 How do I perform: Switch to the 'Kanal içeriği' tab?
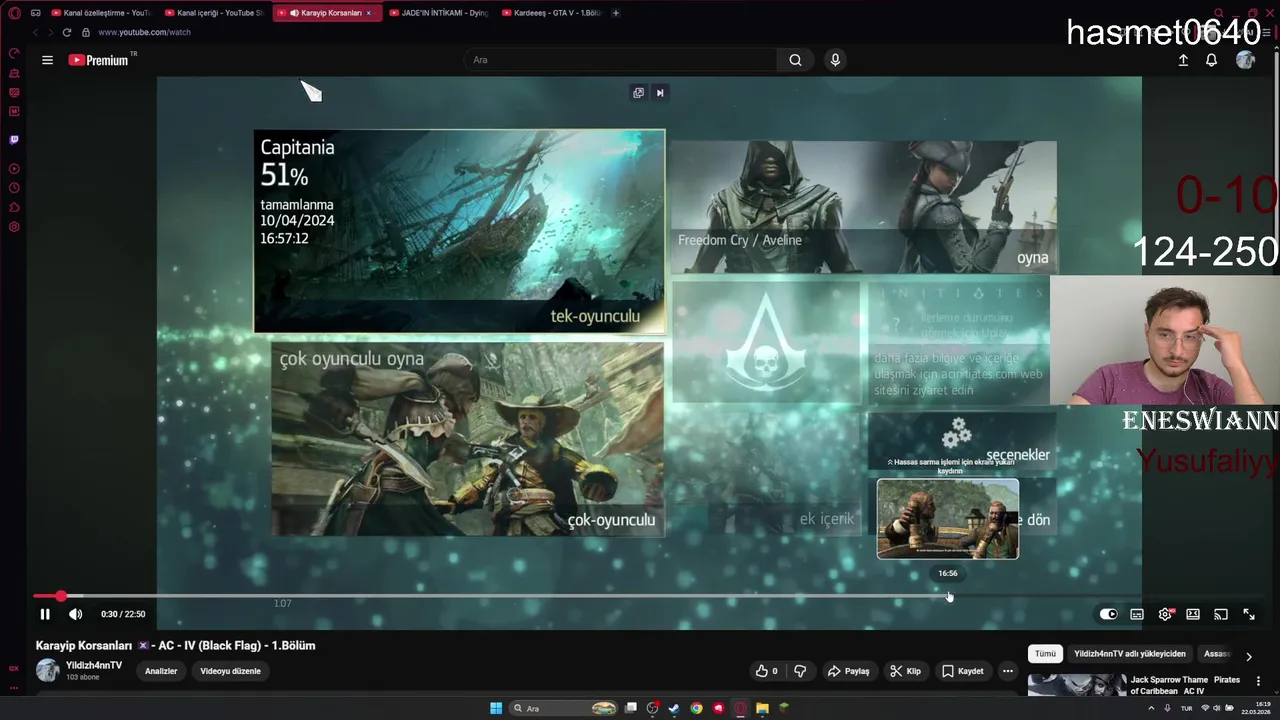(x=213, y=13)
